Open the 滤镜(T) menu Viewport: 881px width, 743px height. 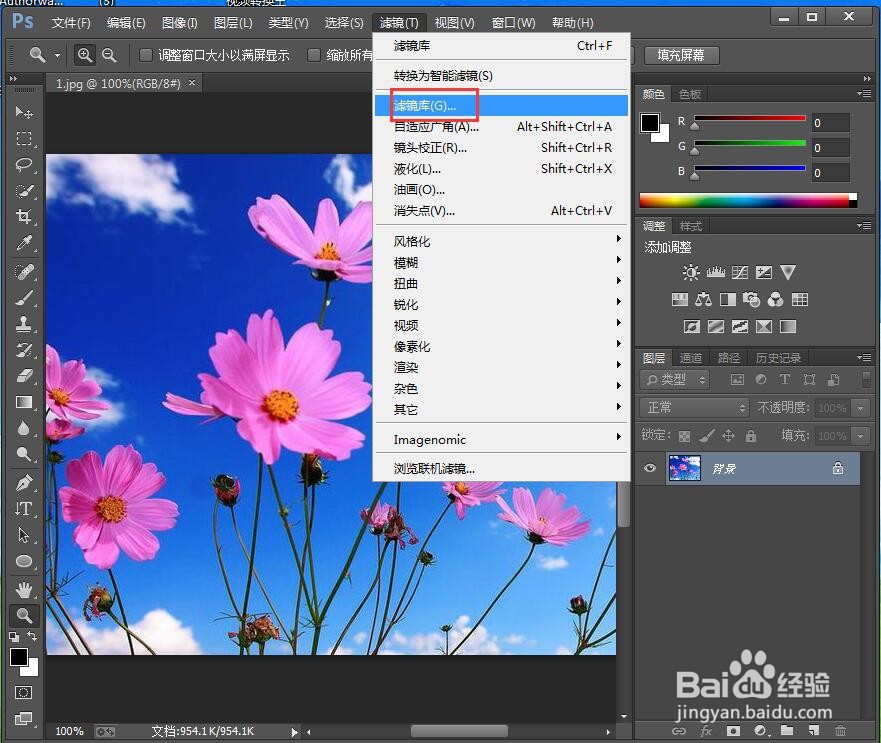click(399, 23)
